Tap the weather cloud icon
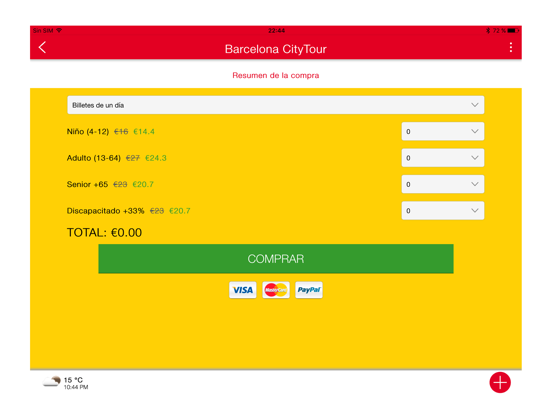The image size is (552, 414). coord(52,381)
